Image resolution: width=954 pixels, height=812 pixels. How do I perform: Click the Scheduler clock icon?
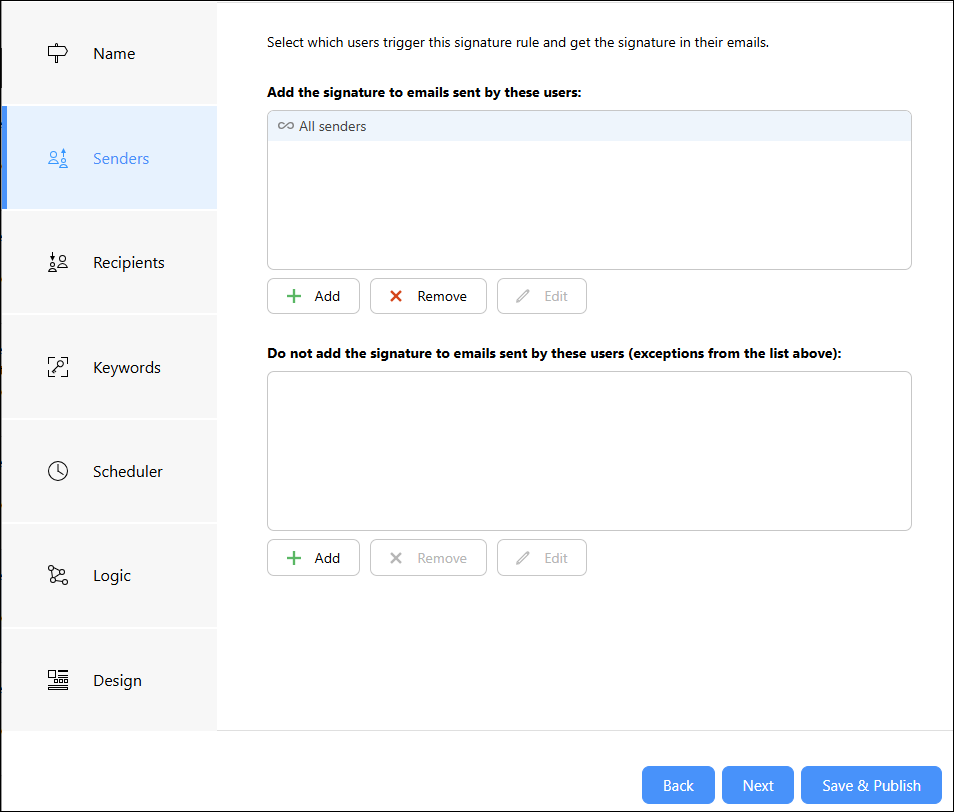58,471
